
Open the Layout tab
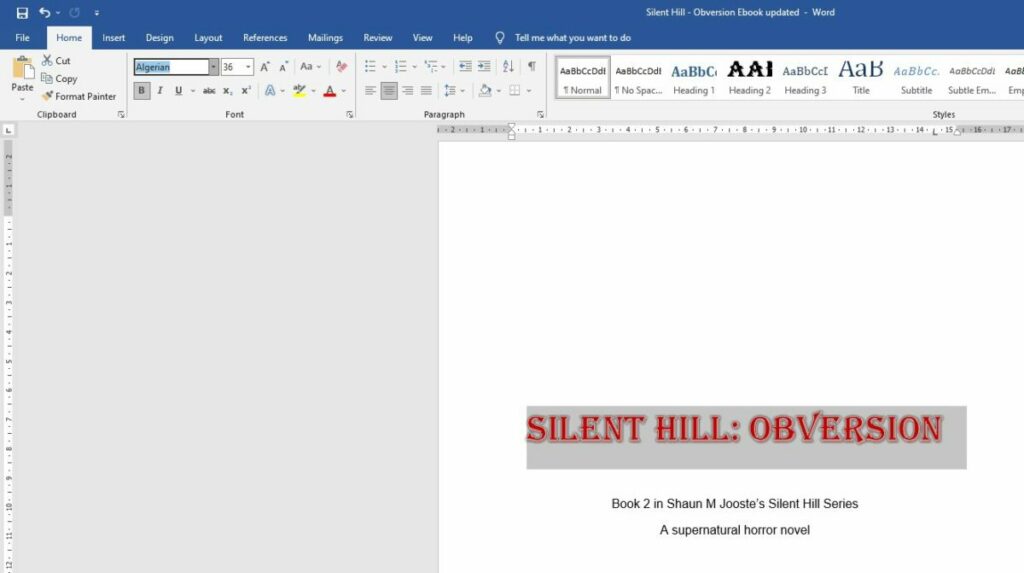(x=208, y=38)
